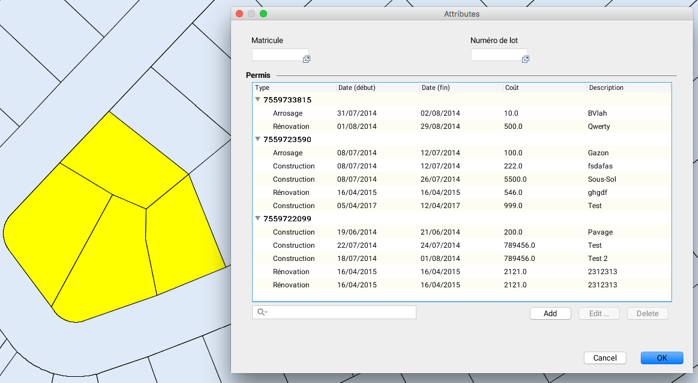
Task: Sort by the Type column header
Action: [x=294, y=88]
